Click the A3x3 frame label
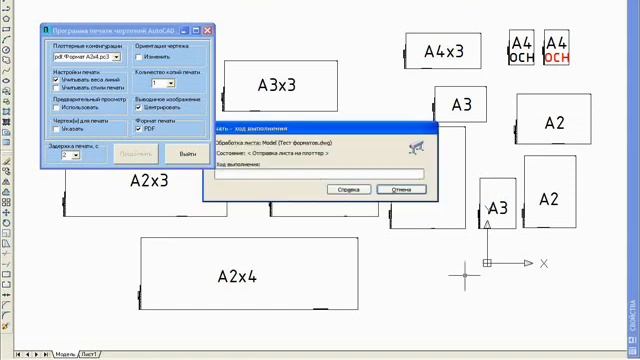Screen dimensions: 640x360 [277, 85]
